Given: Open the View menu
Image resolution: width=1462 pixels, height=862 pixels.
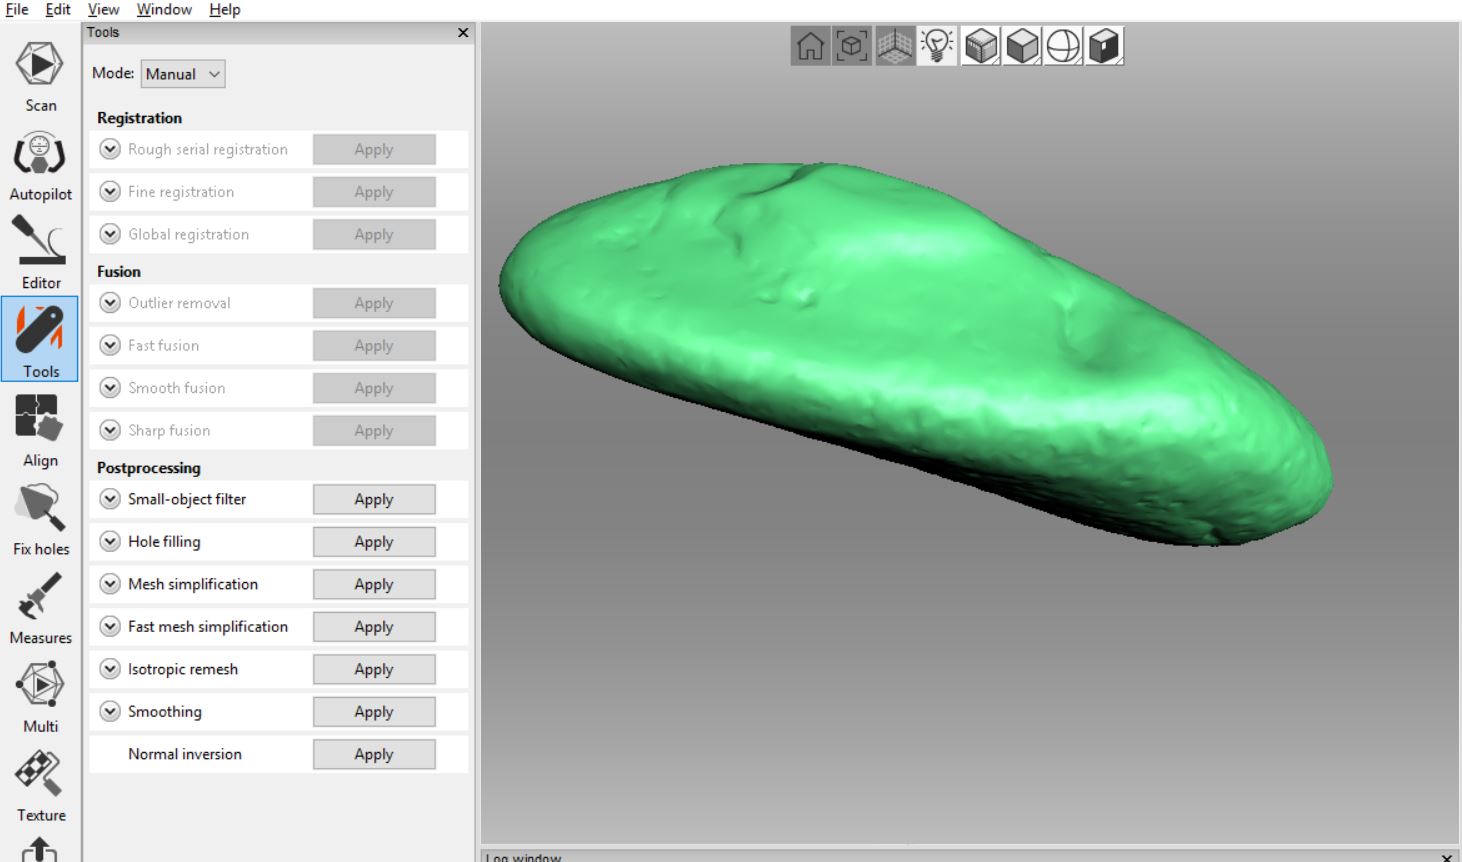Looking at the screenshot, I should point(103,9).
